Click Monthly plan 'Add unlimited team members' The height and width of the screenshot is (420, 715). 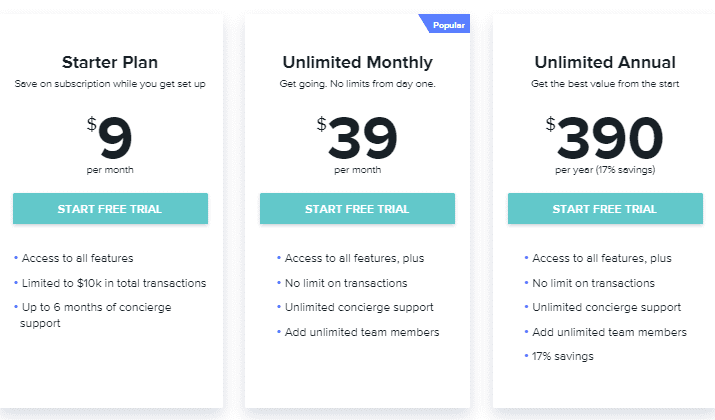tap(362, 332)
